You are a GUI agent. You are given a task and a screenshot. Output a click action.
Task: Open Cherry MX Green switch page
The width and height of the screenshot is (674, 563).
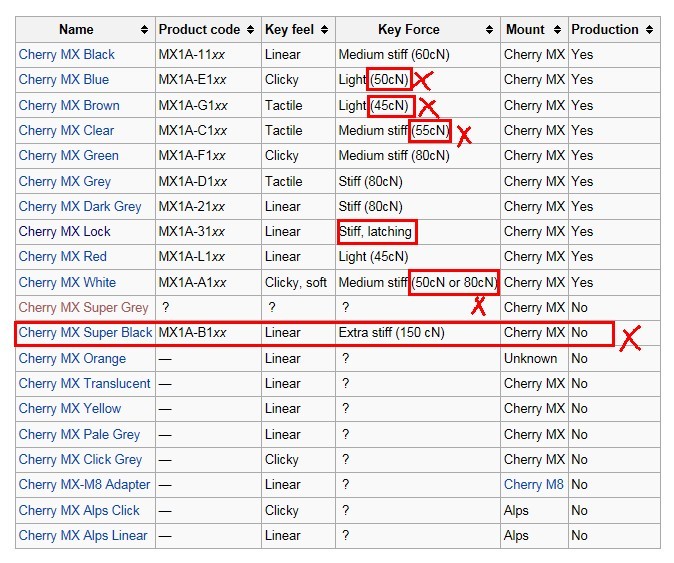69,155
